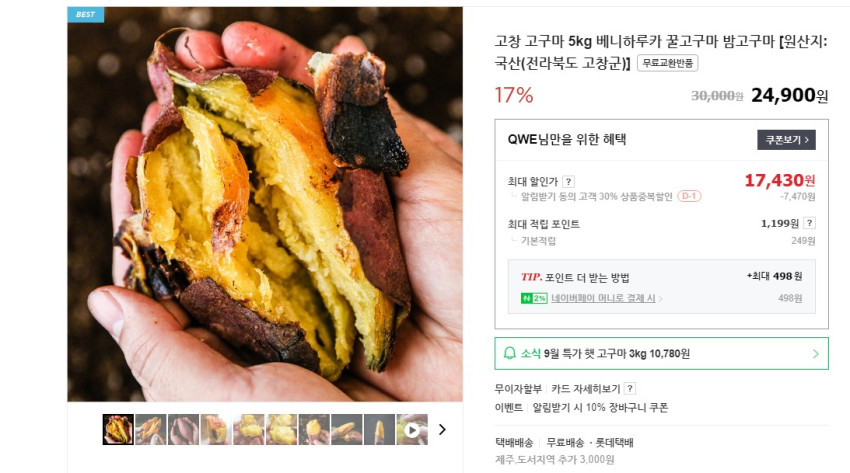850x473 pixels.
Task: Click the green N 2% Naver Pay badge
Action: click(x=534, y=298)
